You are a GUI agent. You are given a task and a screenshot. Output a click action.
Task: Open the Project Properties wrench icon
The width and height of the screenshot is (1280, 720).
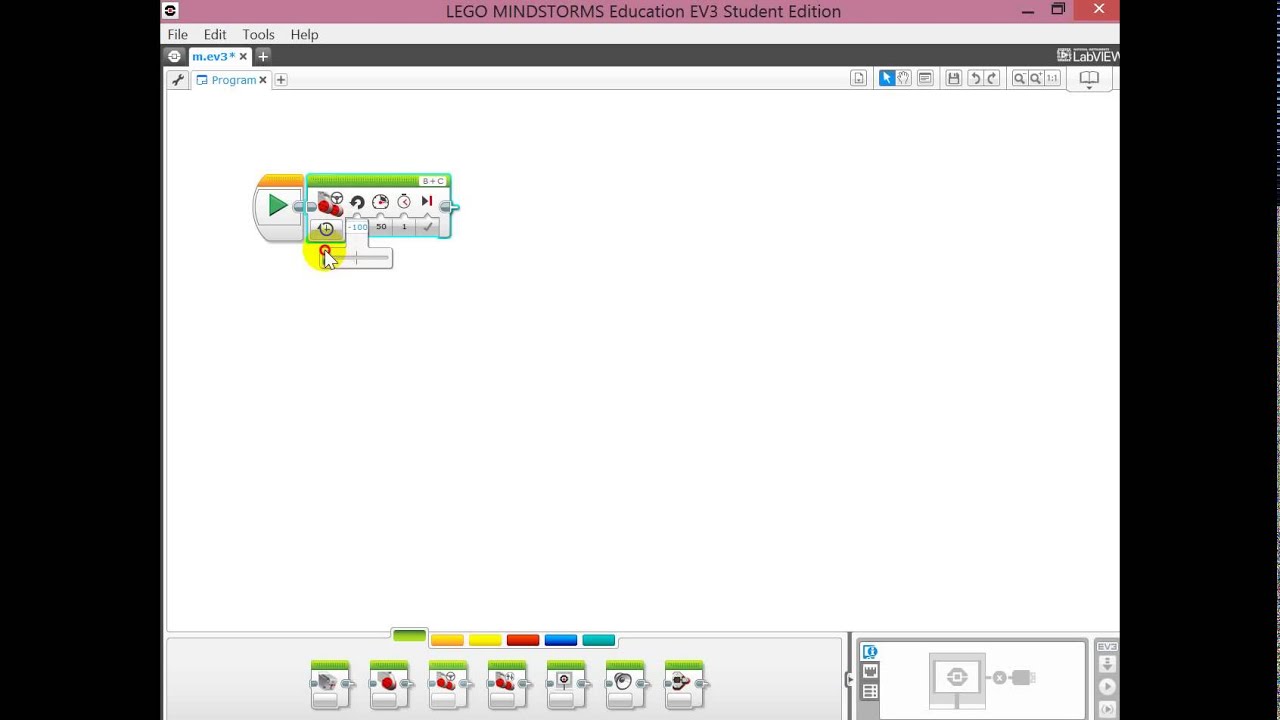[178, 80]
